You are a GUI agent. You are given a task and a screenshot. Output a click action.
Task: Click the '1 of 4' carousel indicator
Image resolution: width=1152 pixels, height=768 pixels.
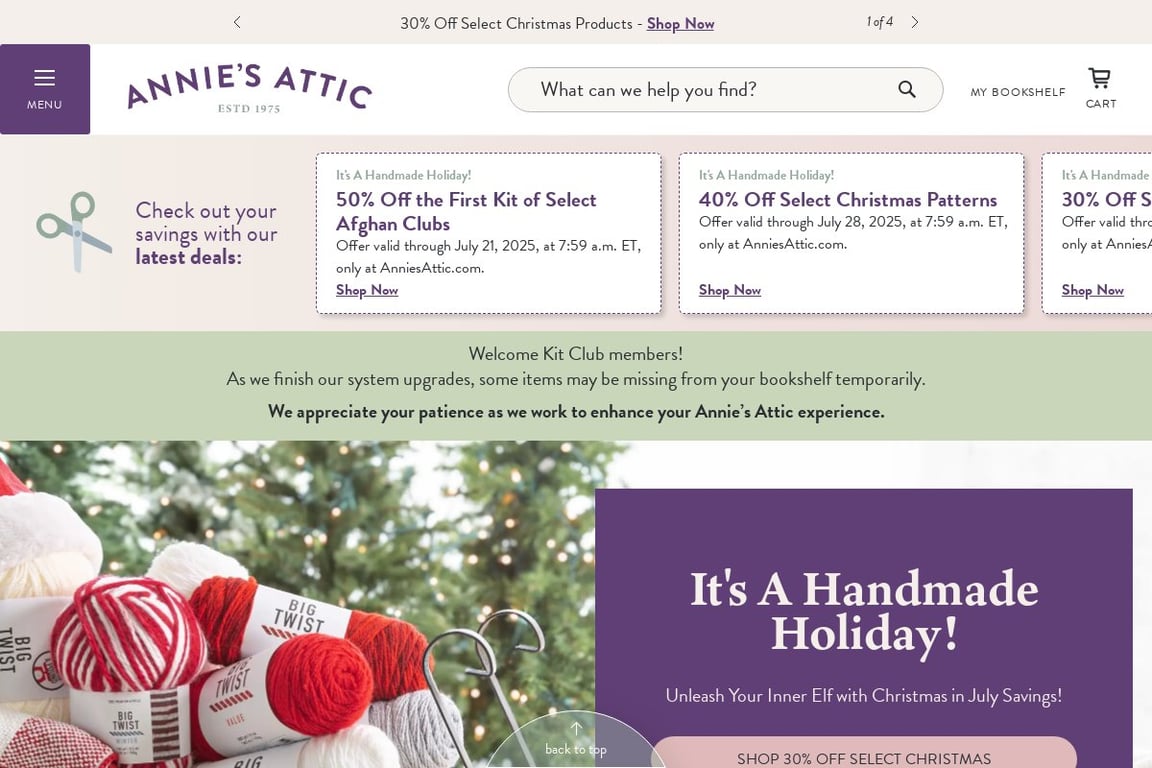pos(879,21)
